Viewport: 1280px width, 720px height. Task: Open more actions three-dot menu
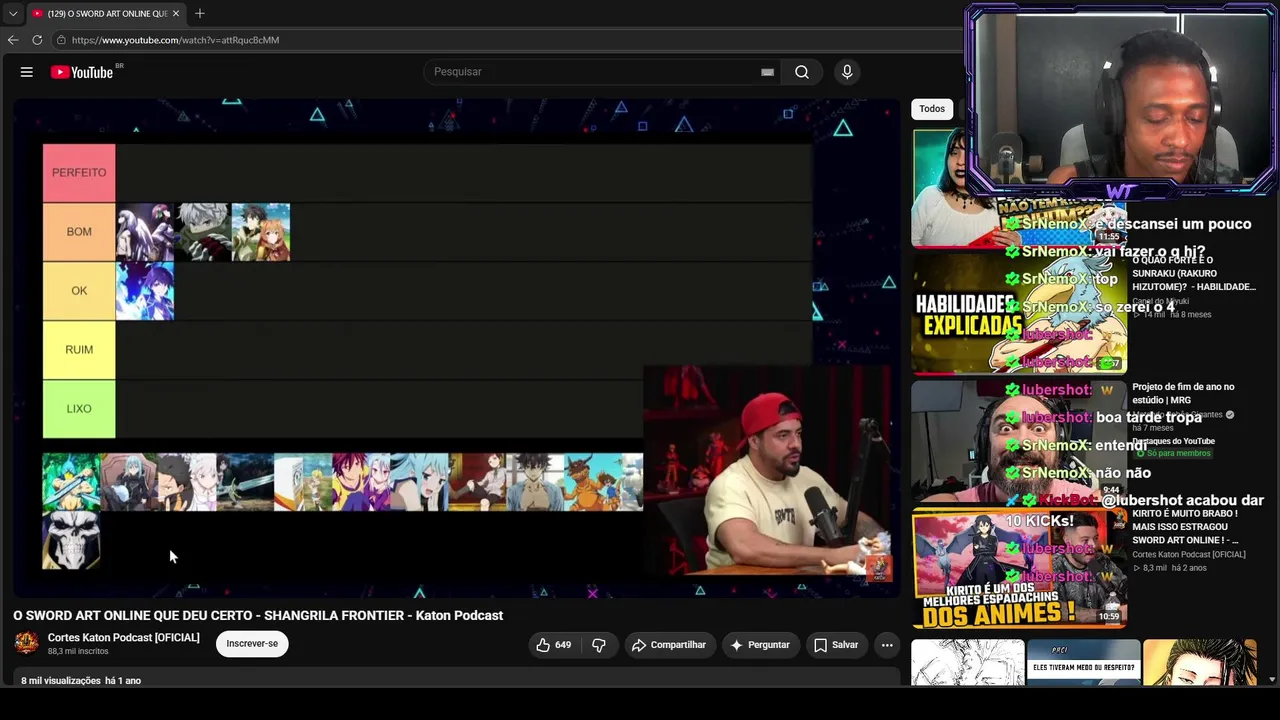point(887,645)
